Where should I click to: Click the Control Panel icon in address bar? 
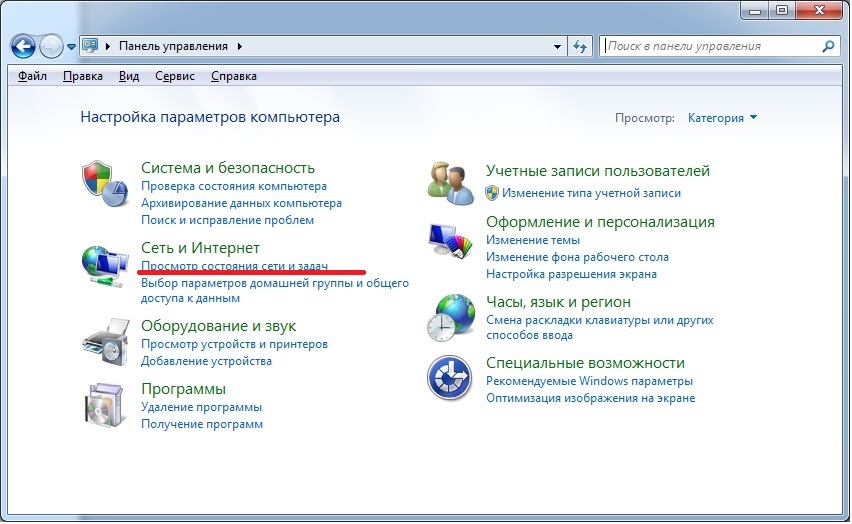90,46
